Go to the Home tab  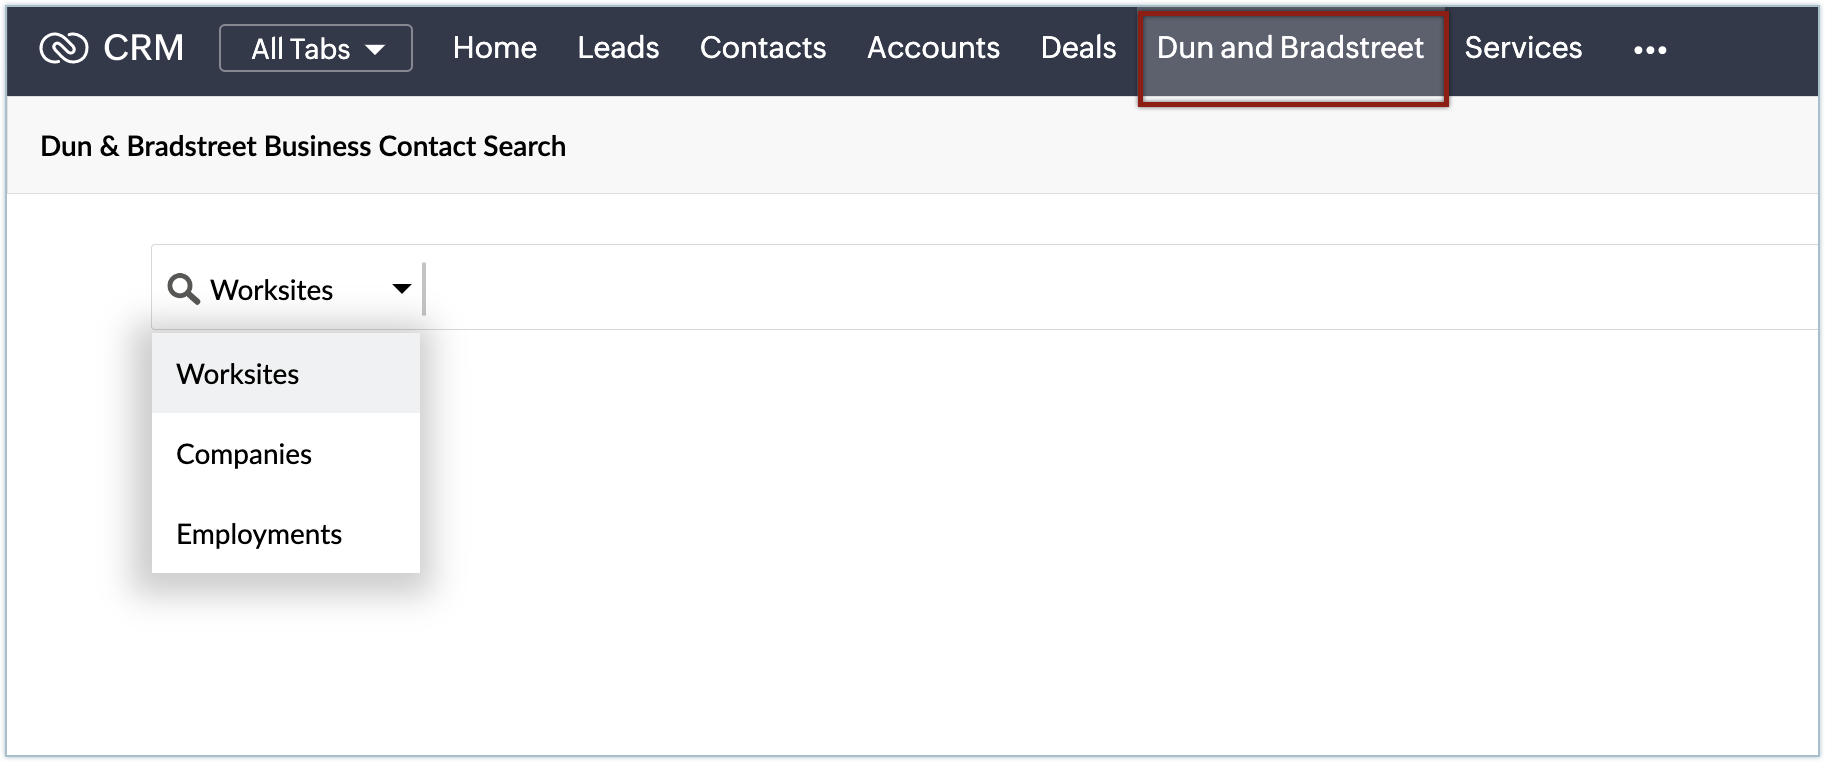(494, 48)
